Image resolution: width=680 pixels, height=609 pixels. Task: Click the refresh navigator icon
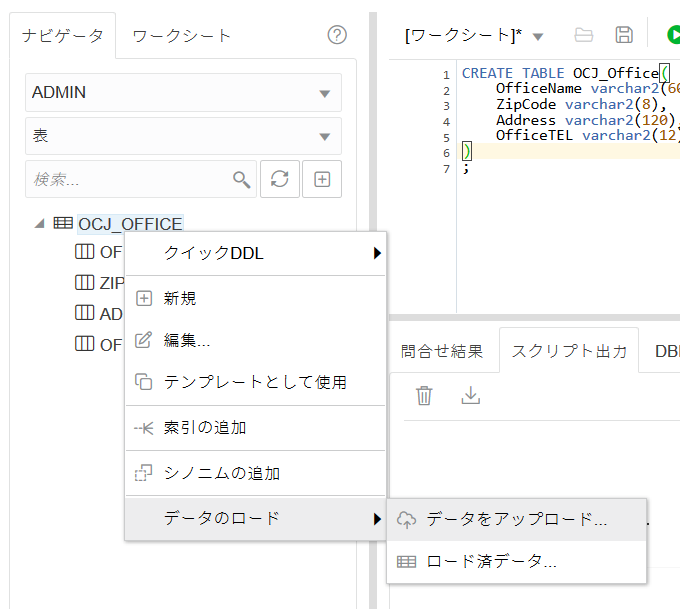click(280, 179)
